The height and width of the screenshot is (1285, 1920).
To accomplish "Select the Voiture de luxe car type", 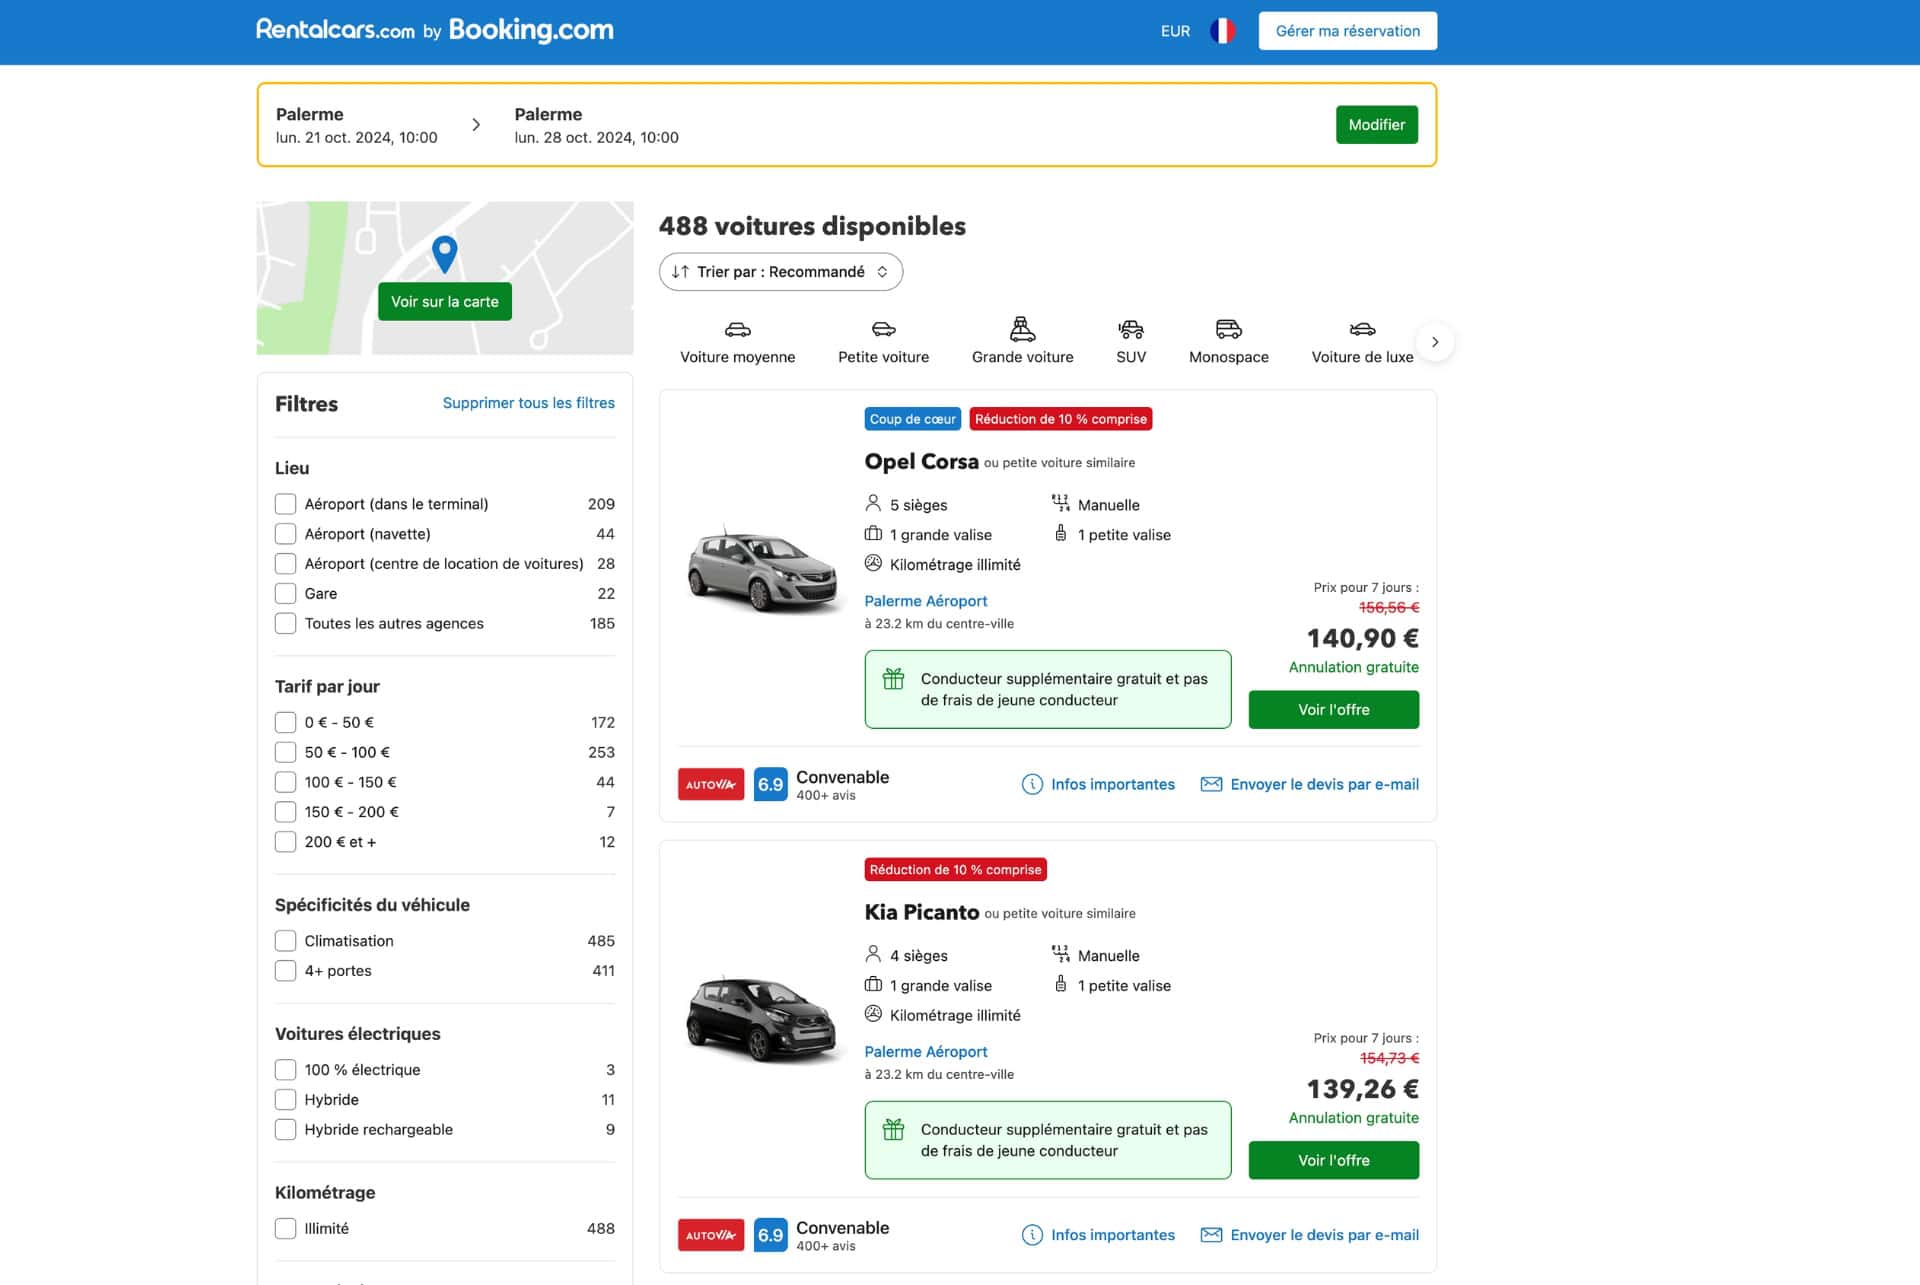I will [x=1362, y=342].
